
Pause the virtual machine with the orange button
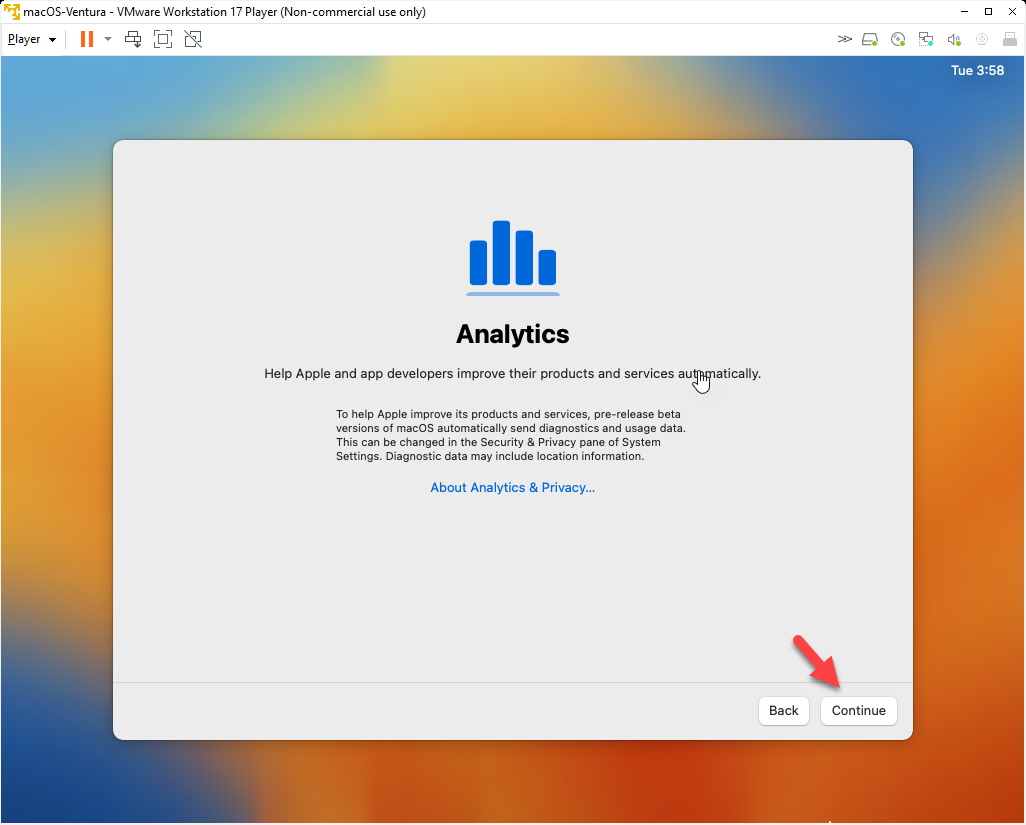point(87,39)
